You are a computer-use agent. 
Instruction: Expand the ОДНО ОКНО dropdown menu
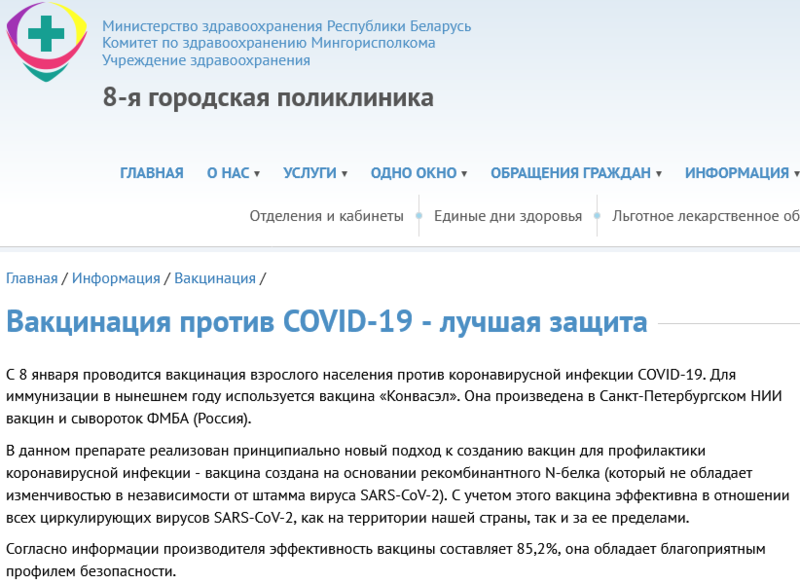[418, 173]
